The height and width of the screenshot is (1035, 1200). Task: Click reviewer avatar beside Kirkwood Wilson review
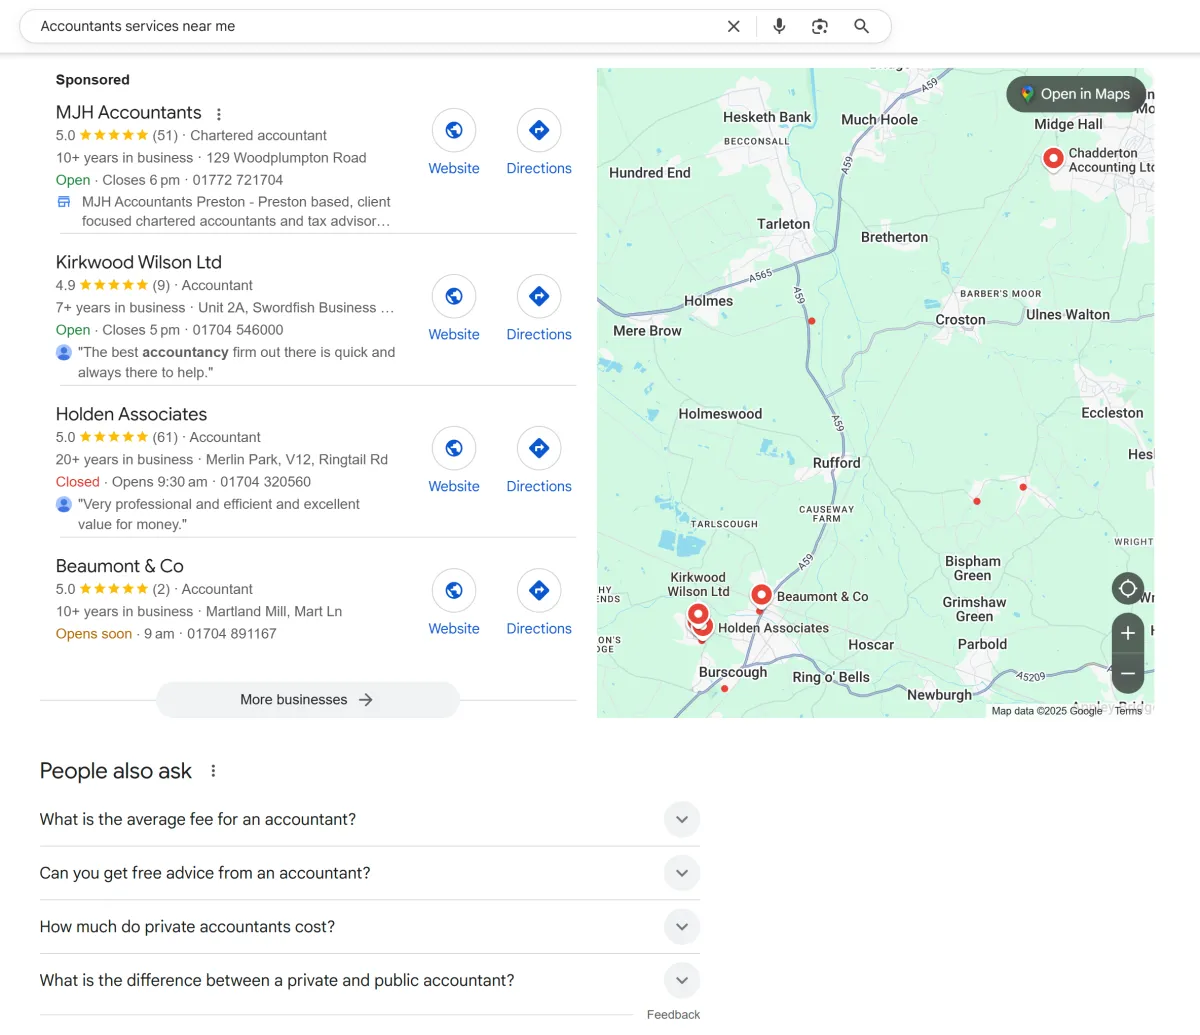coord(64,352)
